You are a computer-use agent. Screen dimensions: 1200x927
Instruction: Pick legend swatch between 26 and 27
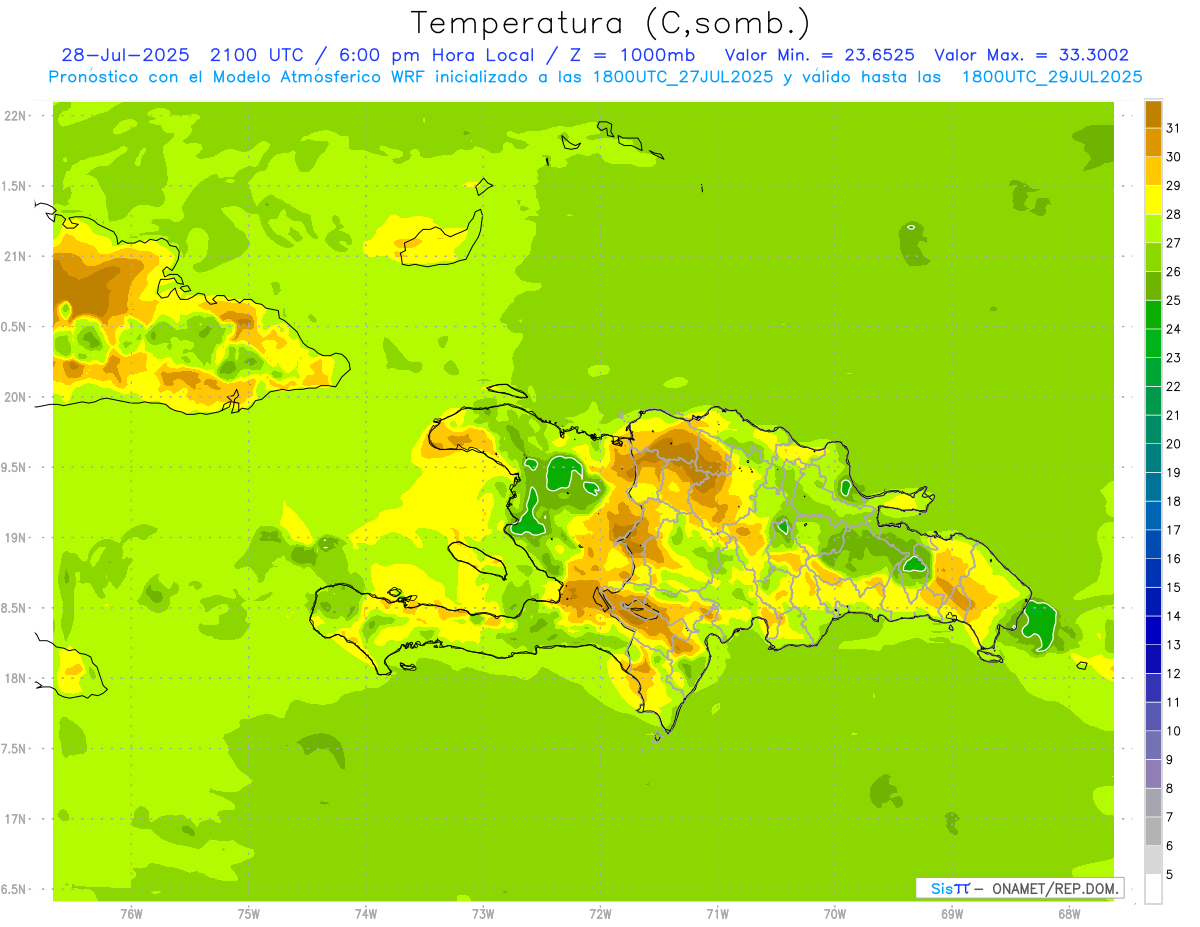click(x=1153, y=257)
